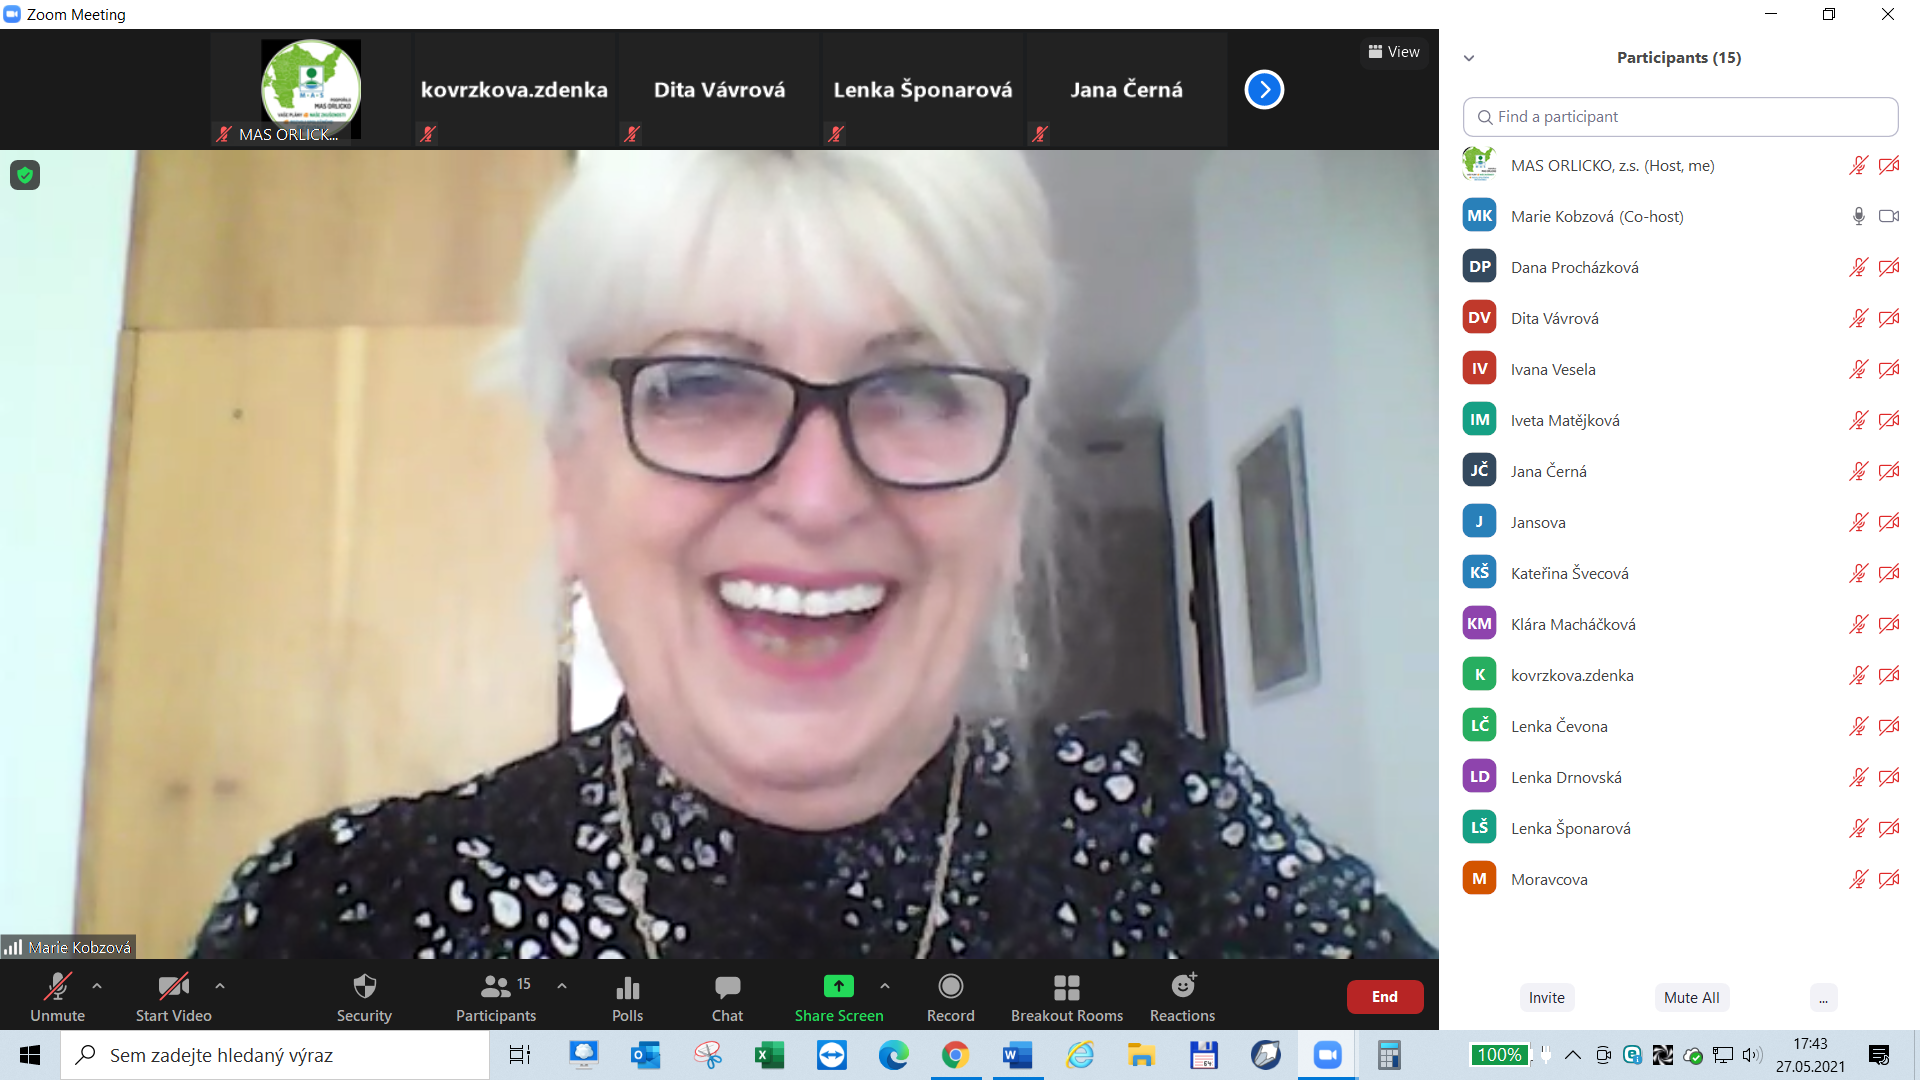Screen dimensions: 1920x1080
Task: Start recording with Record icon
Action: tap(950, 987)
